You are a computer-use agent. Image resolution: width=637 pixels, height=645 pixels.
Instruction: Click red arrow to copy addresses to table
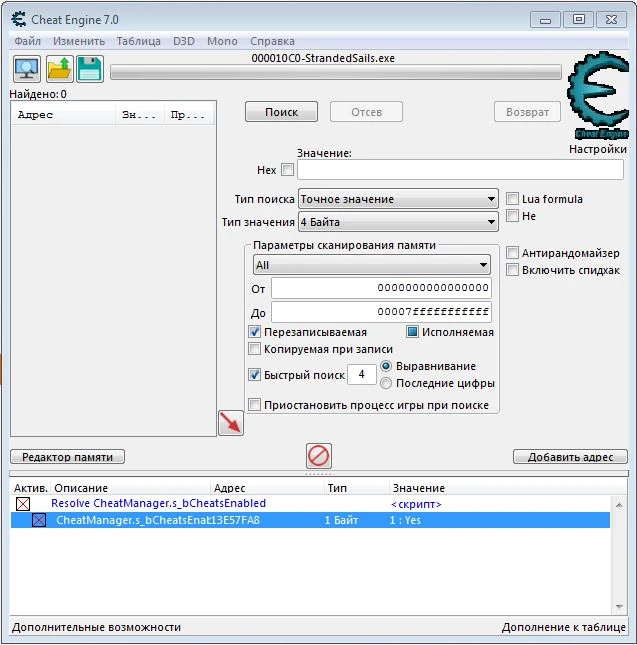231,422
